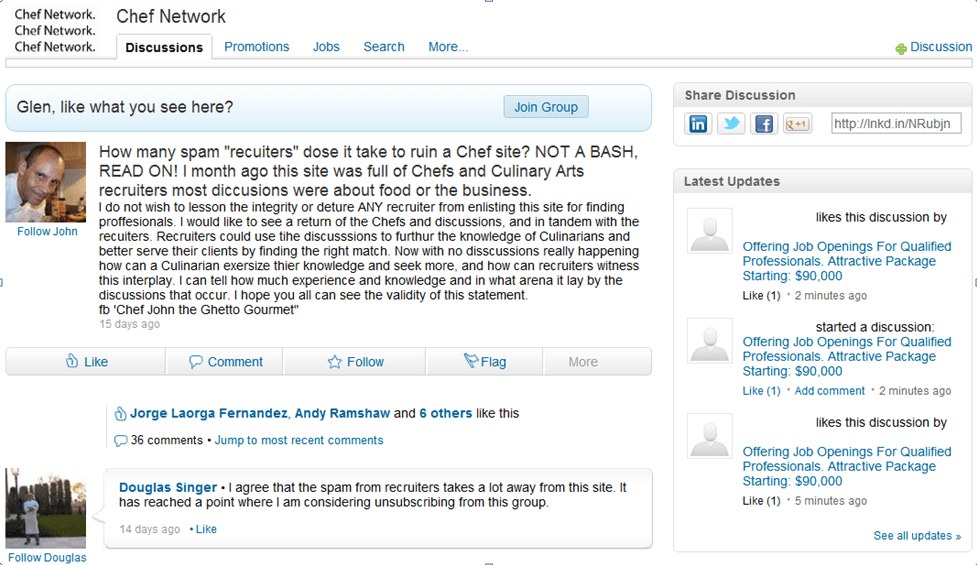
Task: Click Add comment in Latest Updates
Action: pos(829,391)
